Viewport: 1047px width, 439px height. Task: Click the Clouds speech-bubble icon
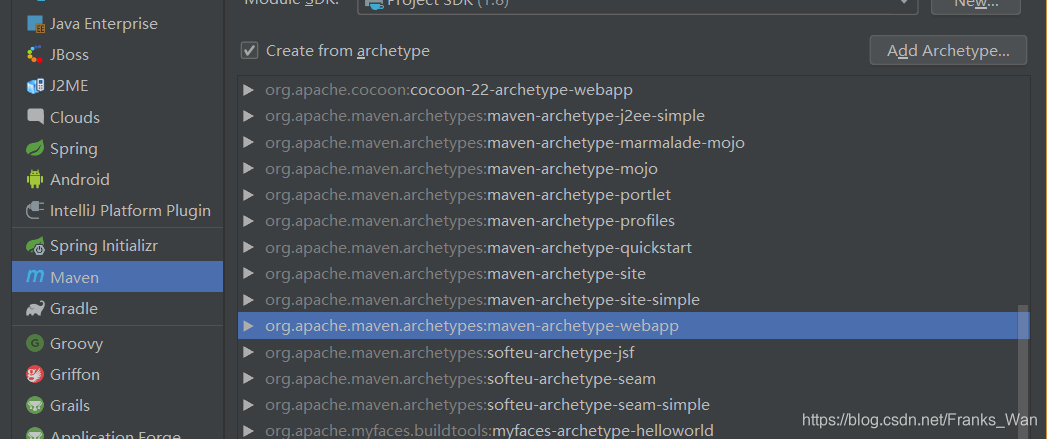point(35,117)
